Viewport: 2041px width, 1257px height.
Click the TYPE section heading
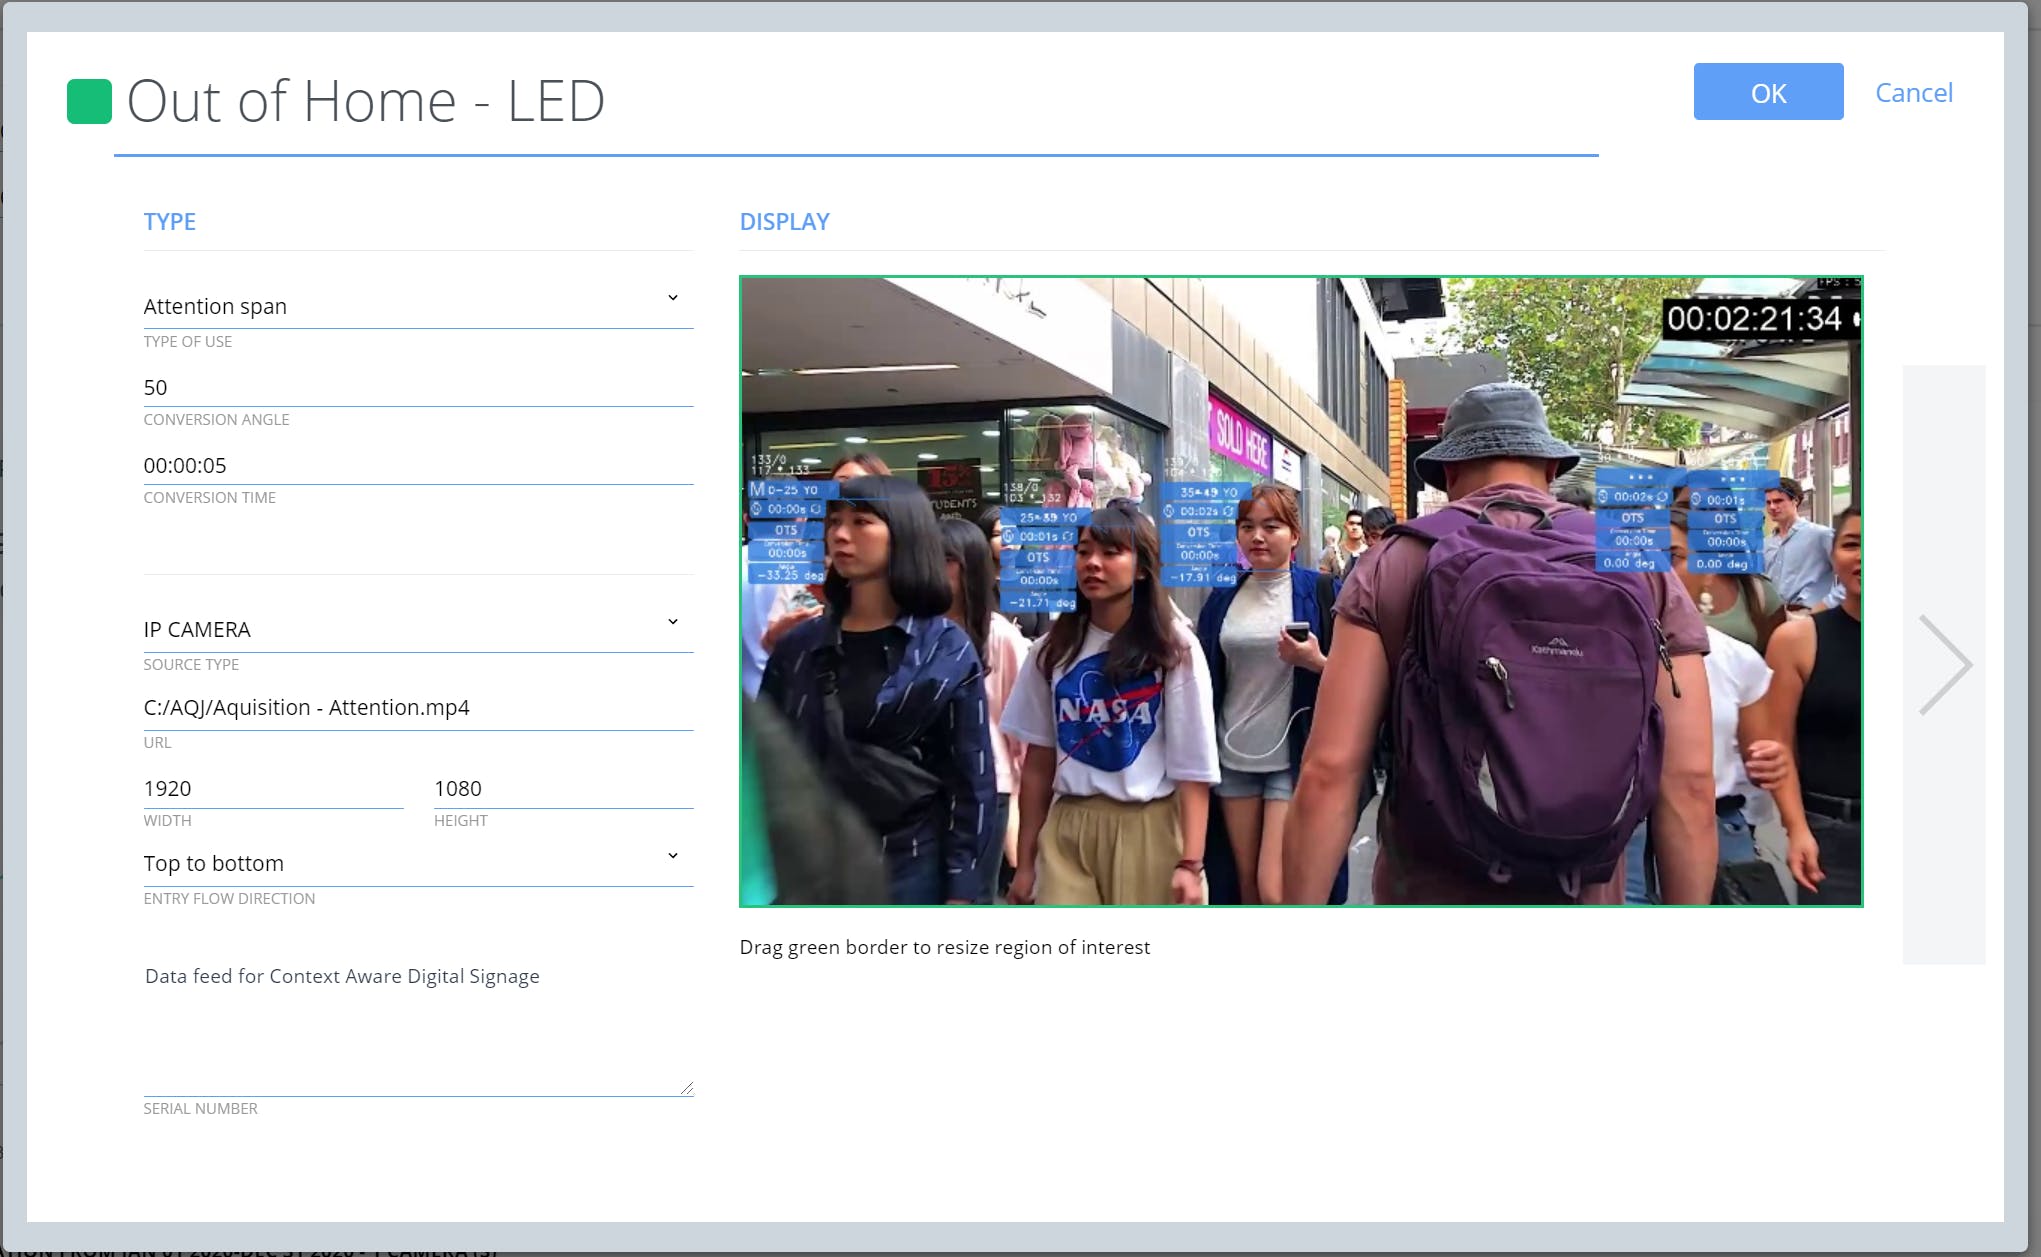pyautogui.click(x=169, y=222)
